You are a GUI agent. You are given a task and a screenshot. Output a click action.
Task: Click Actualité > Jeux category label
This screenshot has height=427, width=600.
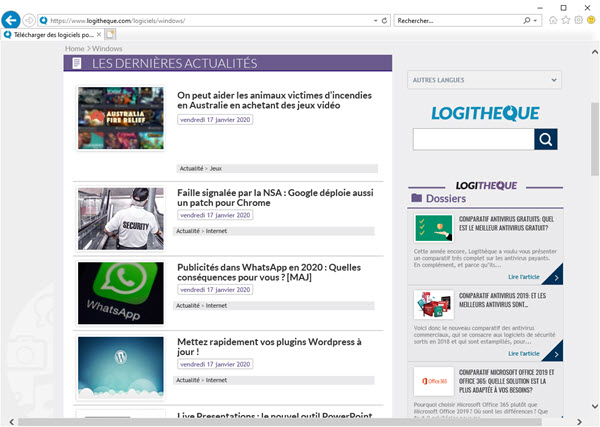(x=201, y=169)
